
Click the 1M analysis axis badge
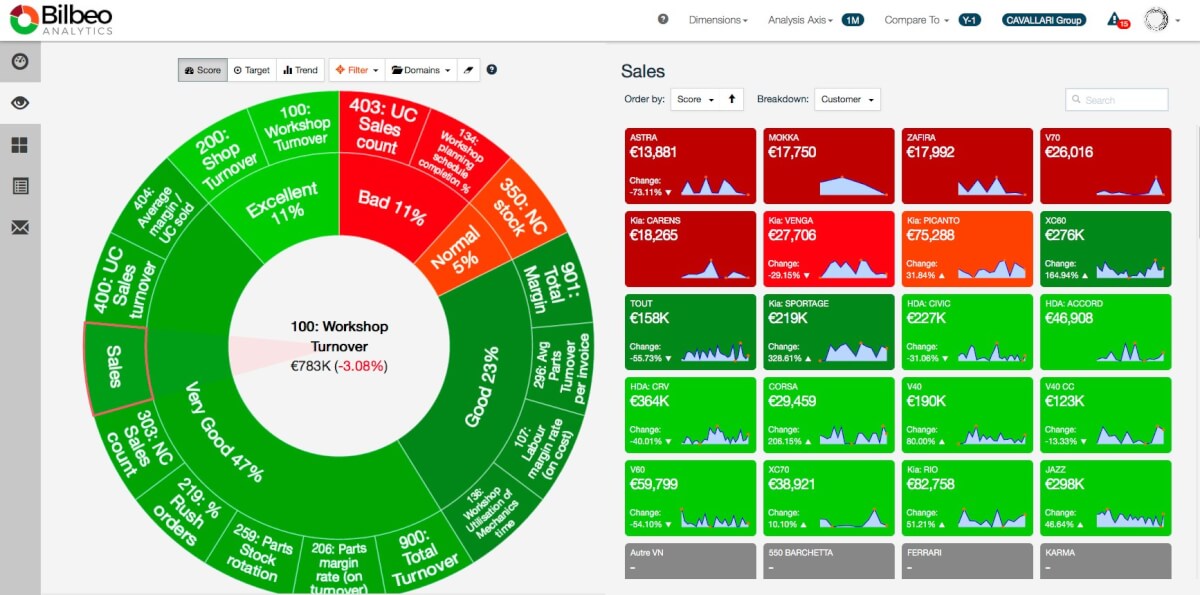pyautogui.click(x=852, y=20)
